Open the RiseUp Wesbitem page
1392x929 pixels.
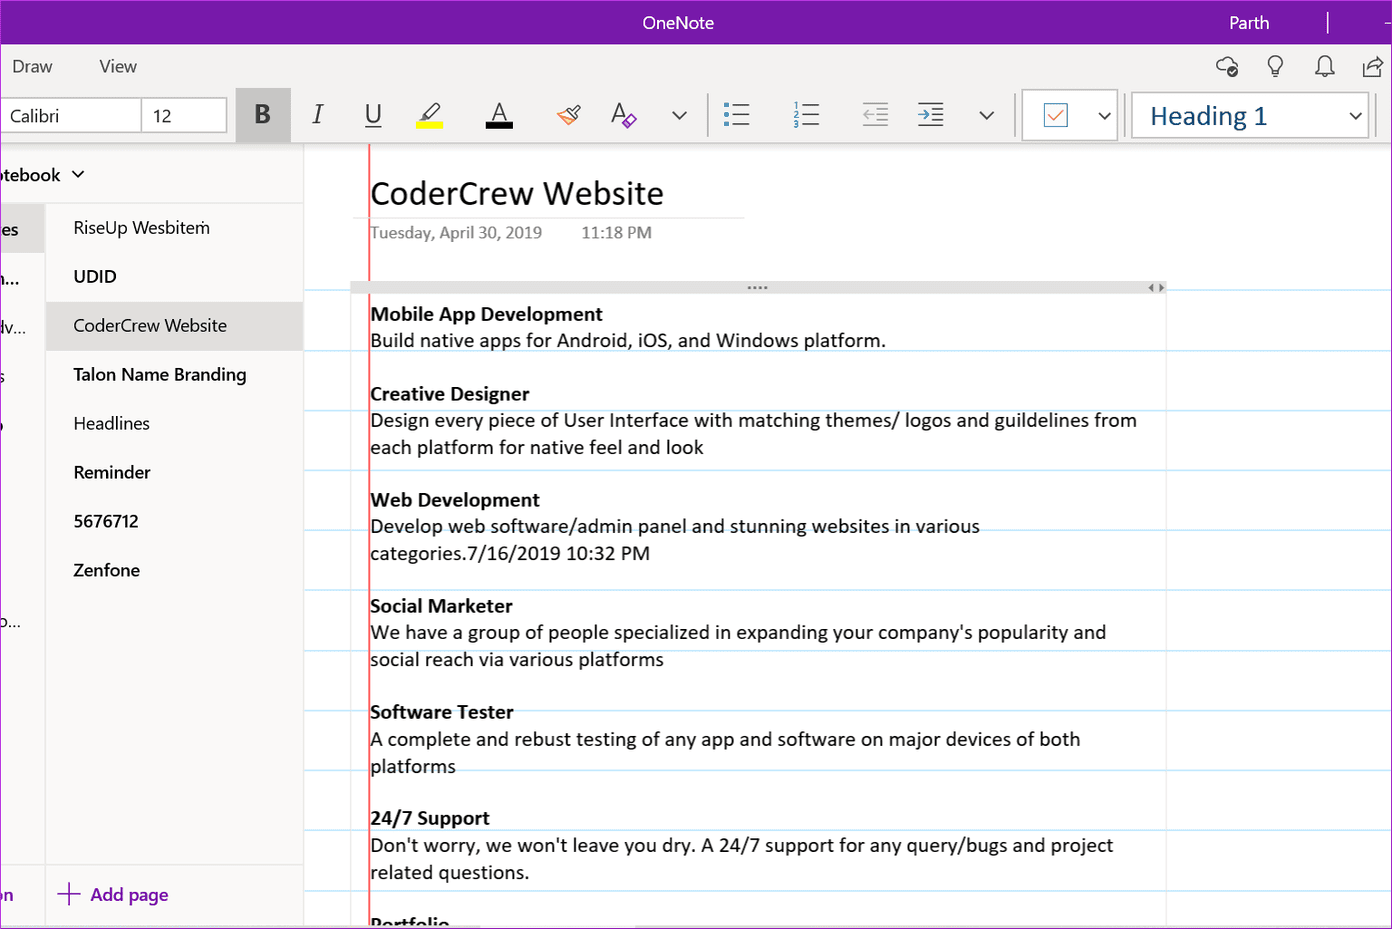tap(174, 228)
